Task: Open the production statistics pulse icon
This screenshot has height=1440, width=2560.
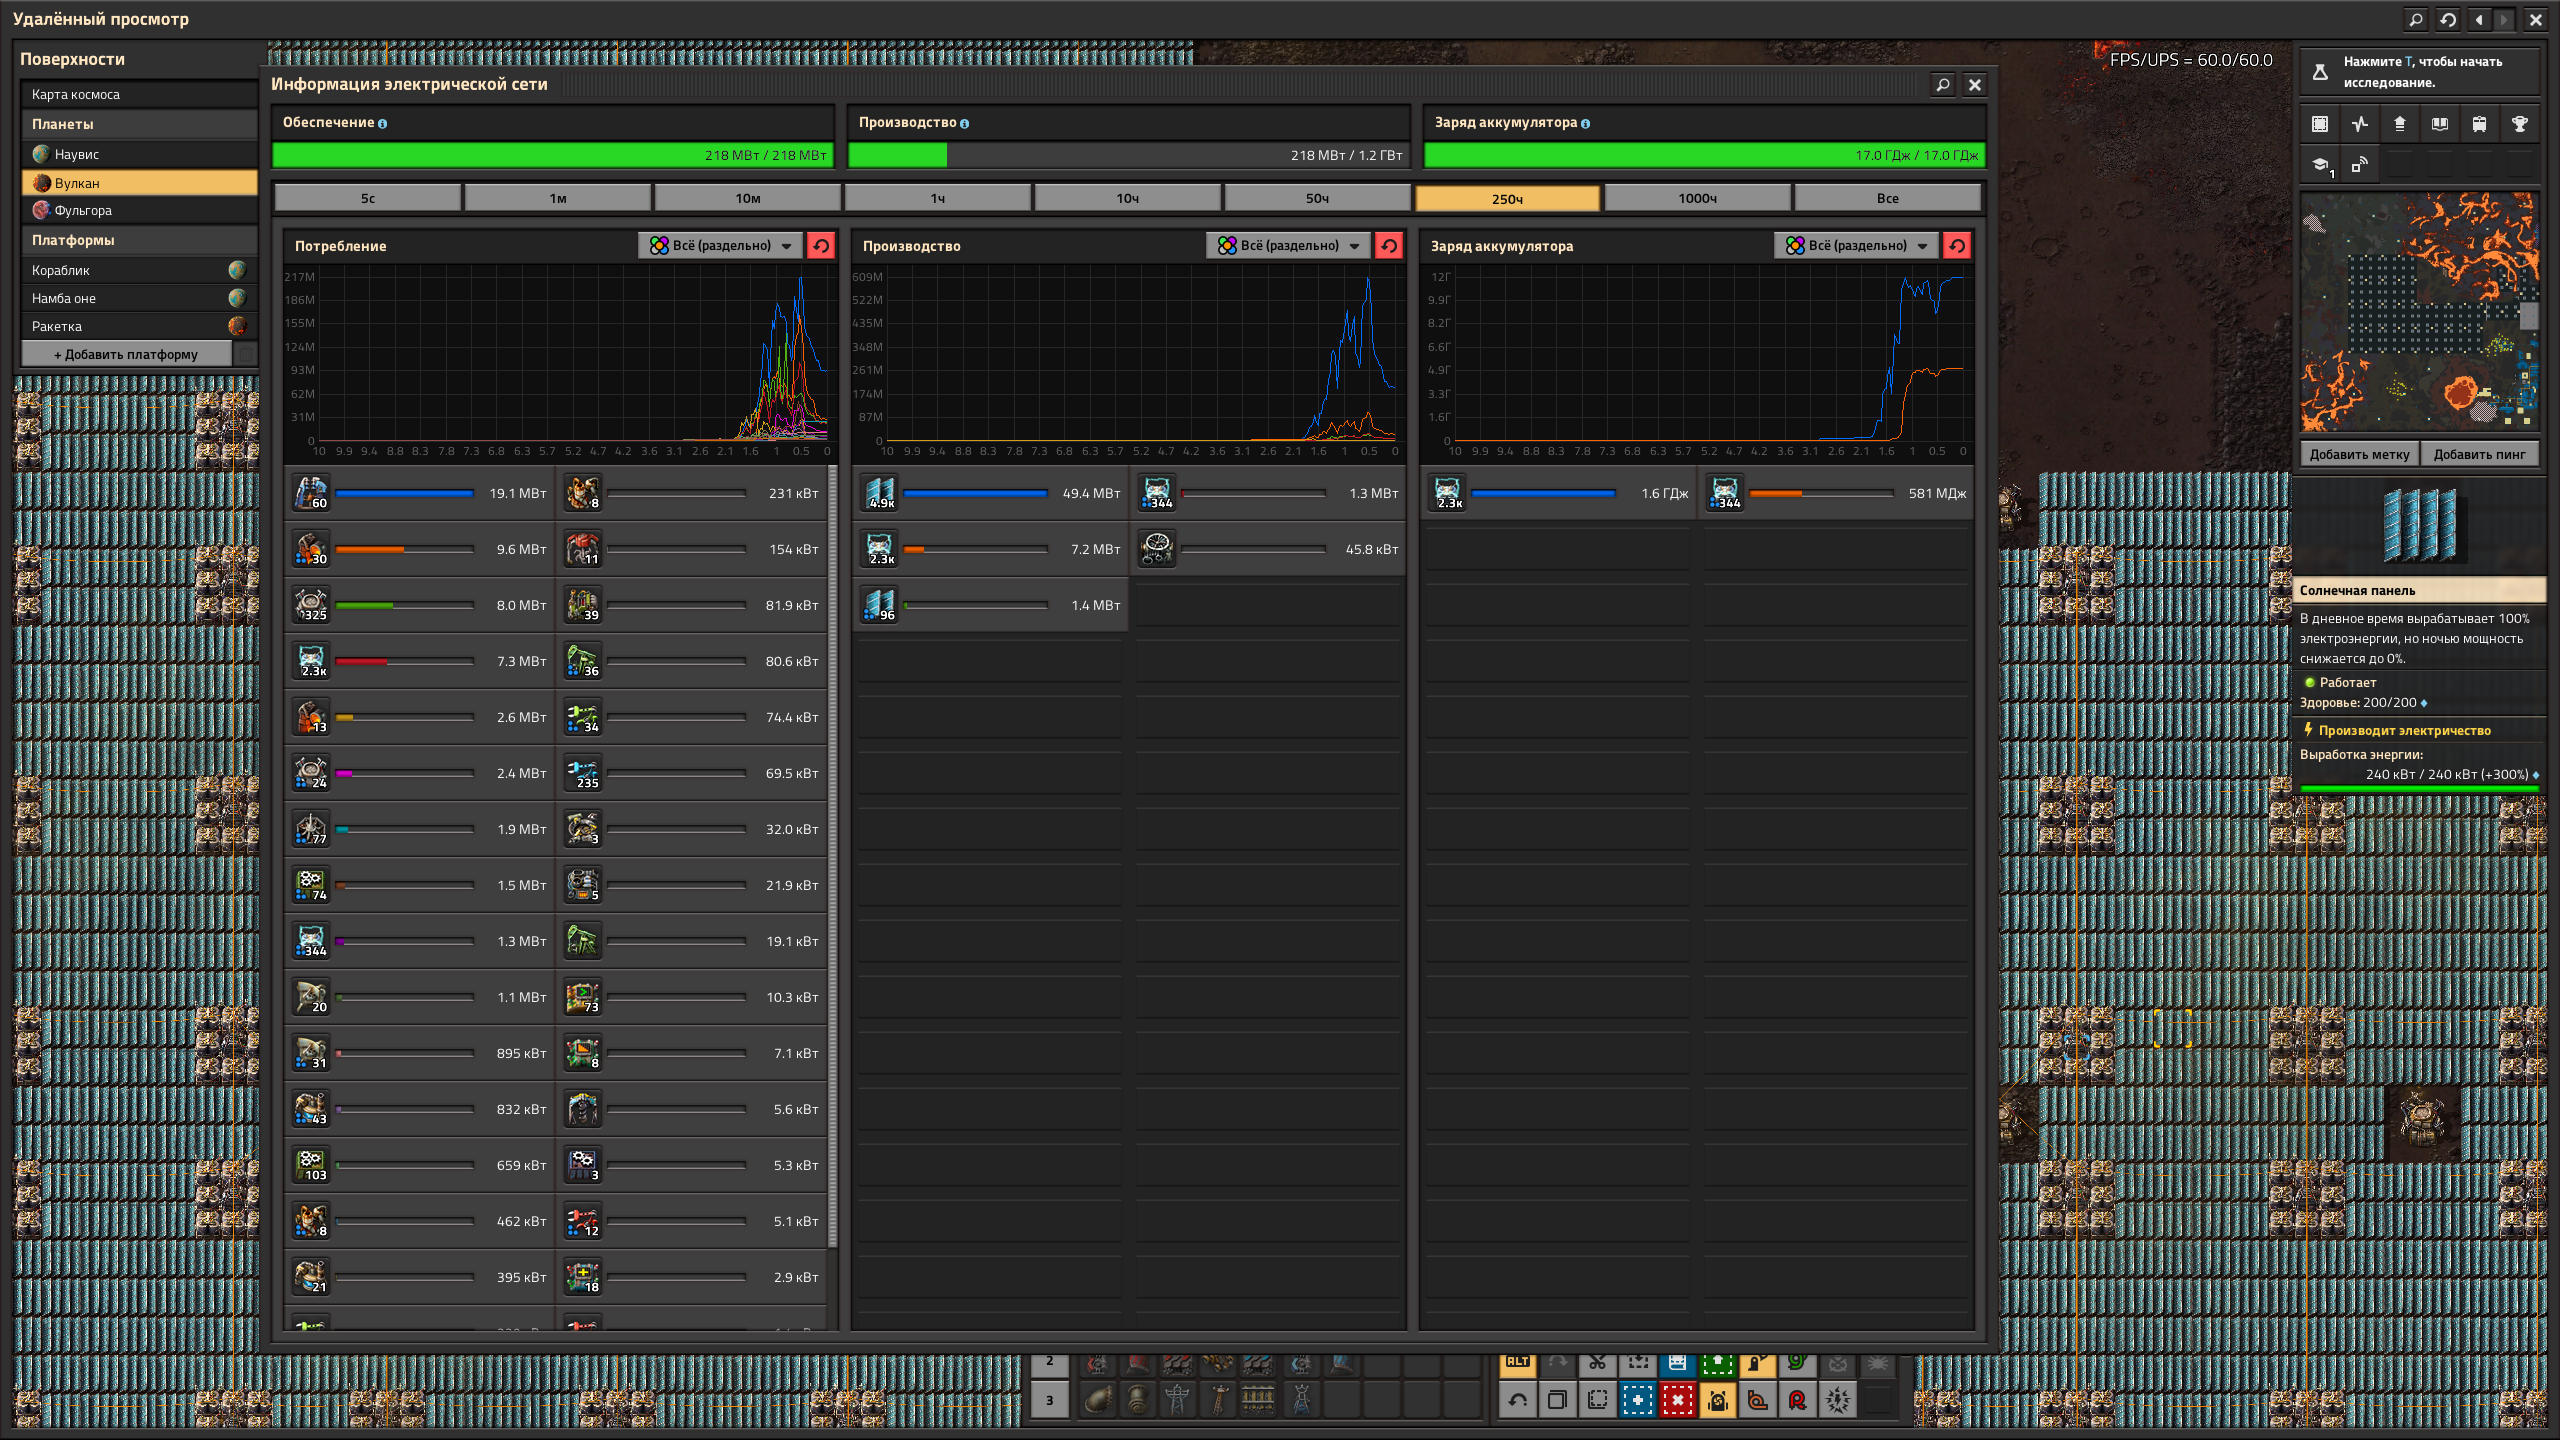Action: pos(2360,124)
